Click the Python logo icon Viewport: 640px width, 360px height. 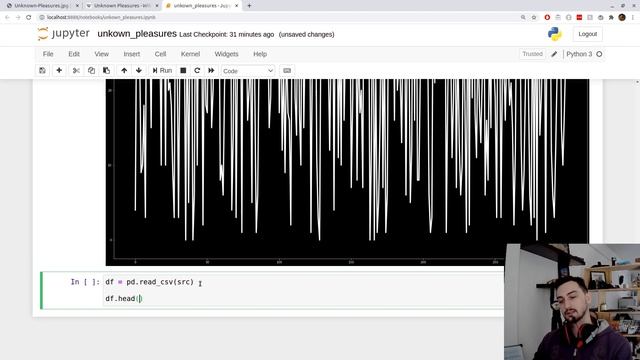pos(555,34)
